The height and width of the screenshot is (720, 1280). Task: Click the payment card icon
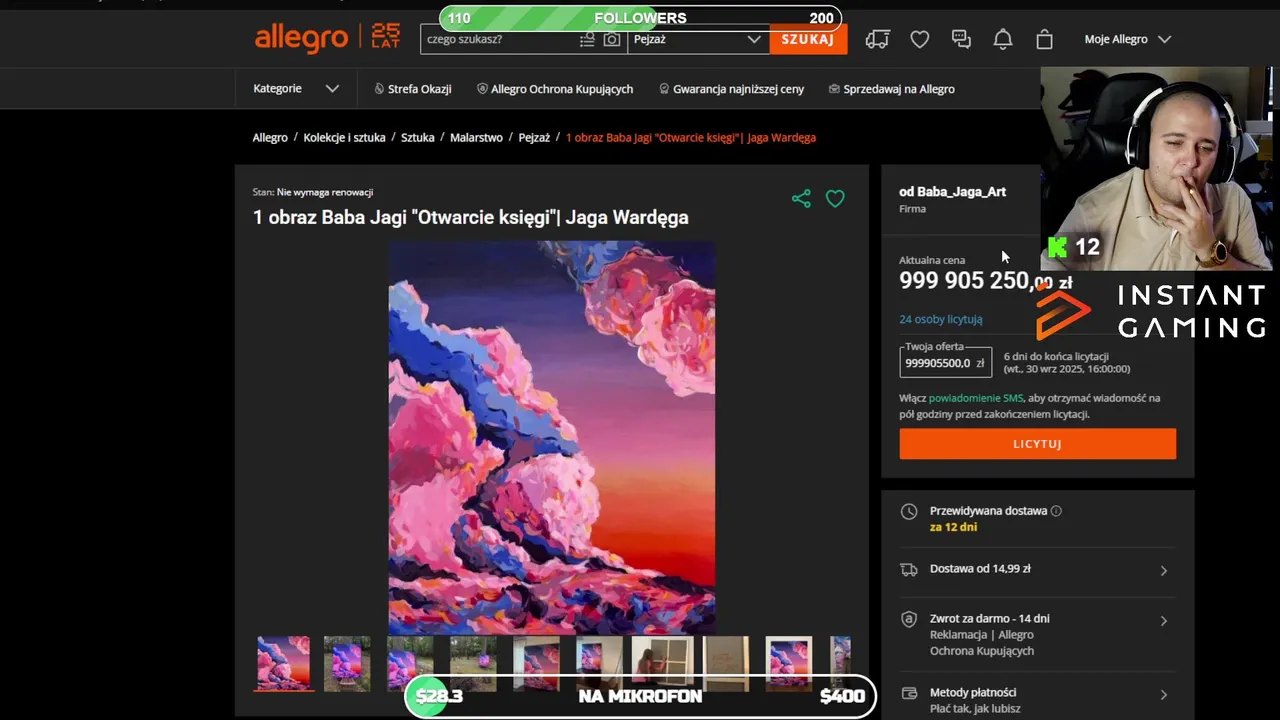click(x=909, y=693)
